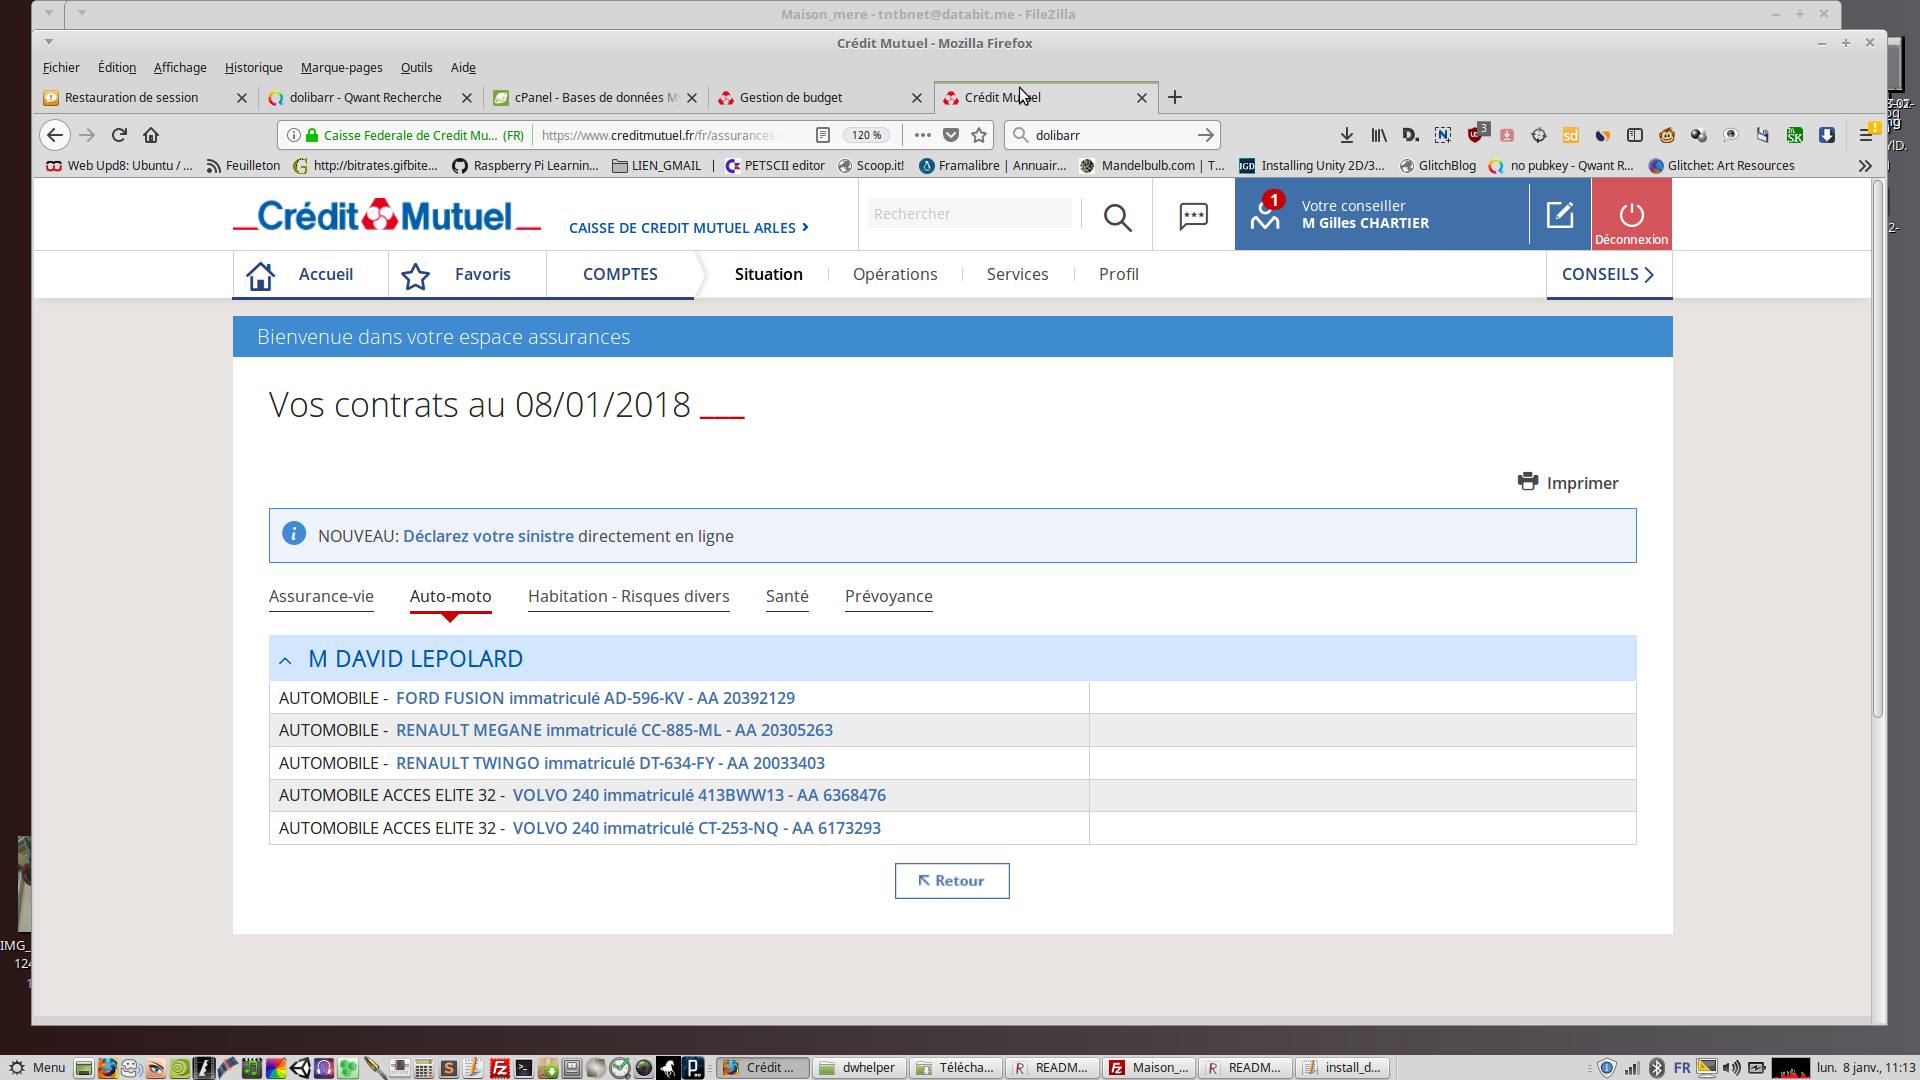This screenshot has width=1920, height=1080.
Task: Open the FORD FUSION contract link
Action: [595, 698]
